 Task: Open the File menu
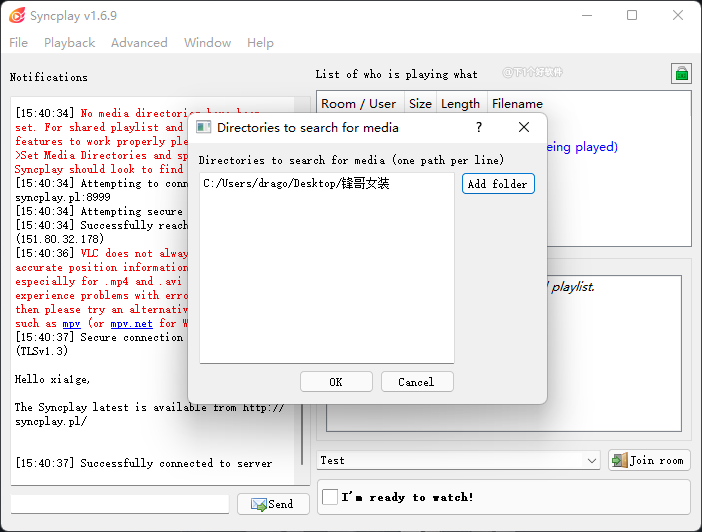pos(19,43)
